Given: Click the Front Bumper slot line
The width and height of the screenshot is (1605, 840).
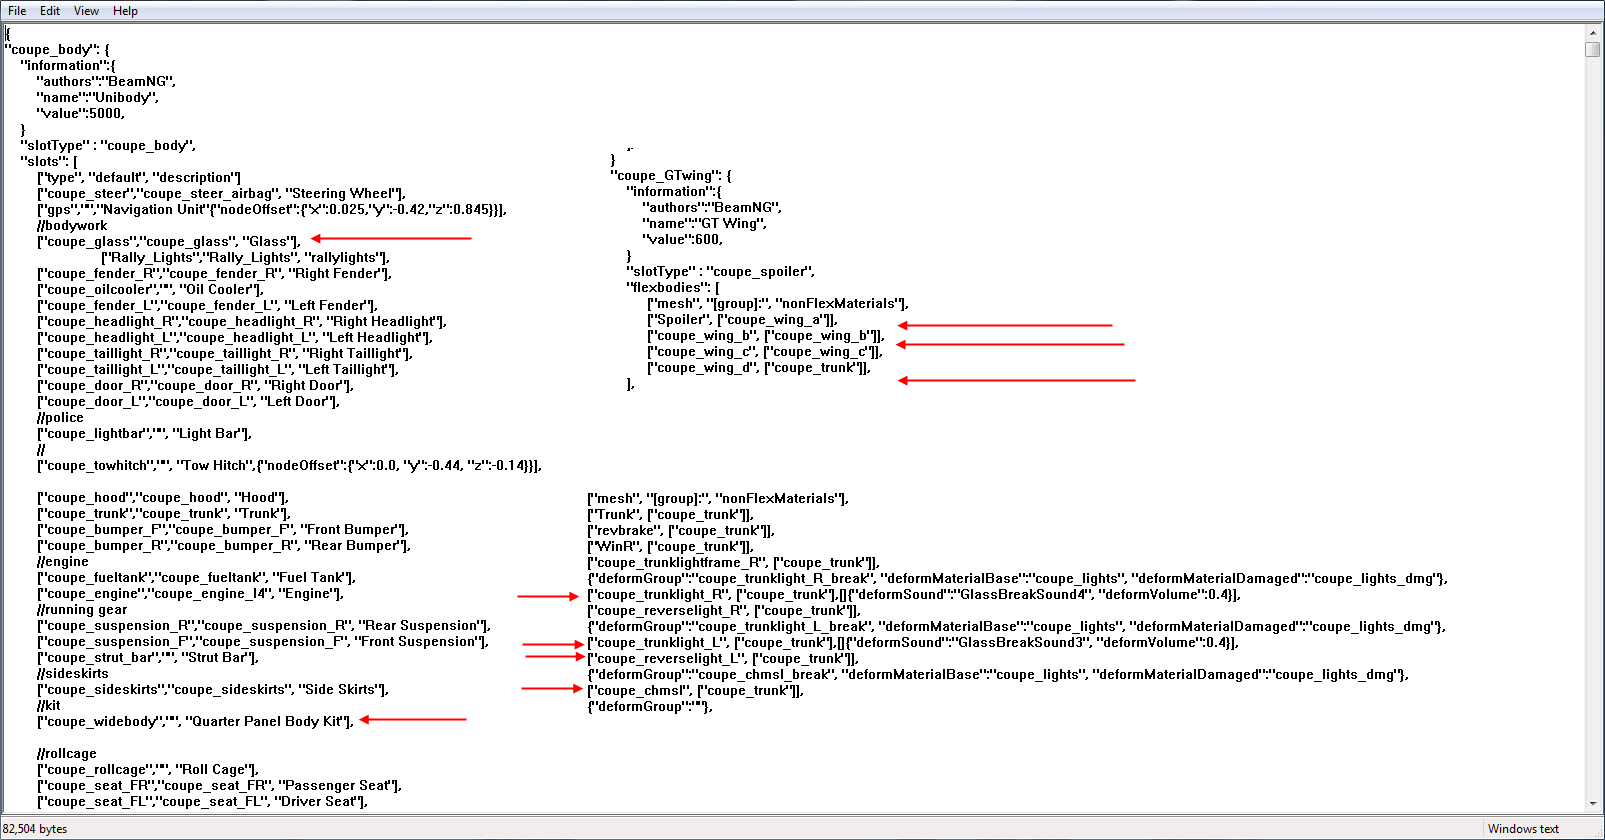Looking at the screenshot, I should tap(222, 529).
